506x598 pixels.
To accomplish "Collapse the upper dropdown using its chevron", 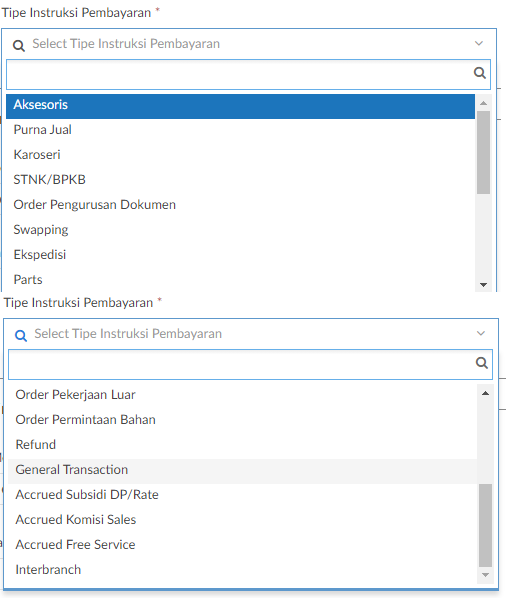I will click(479, 43).
